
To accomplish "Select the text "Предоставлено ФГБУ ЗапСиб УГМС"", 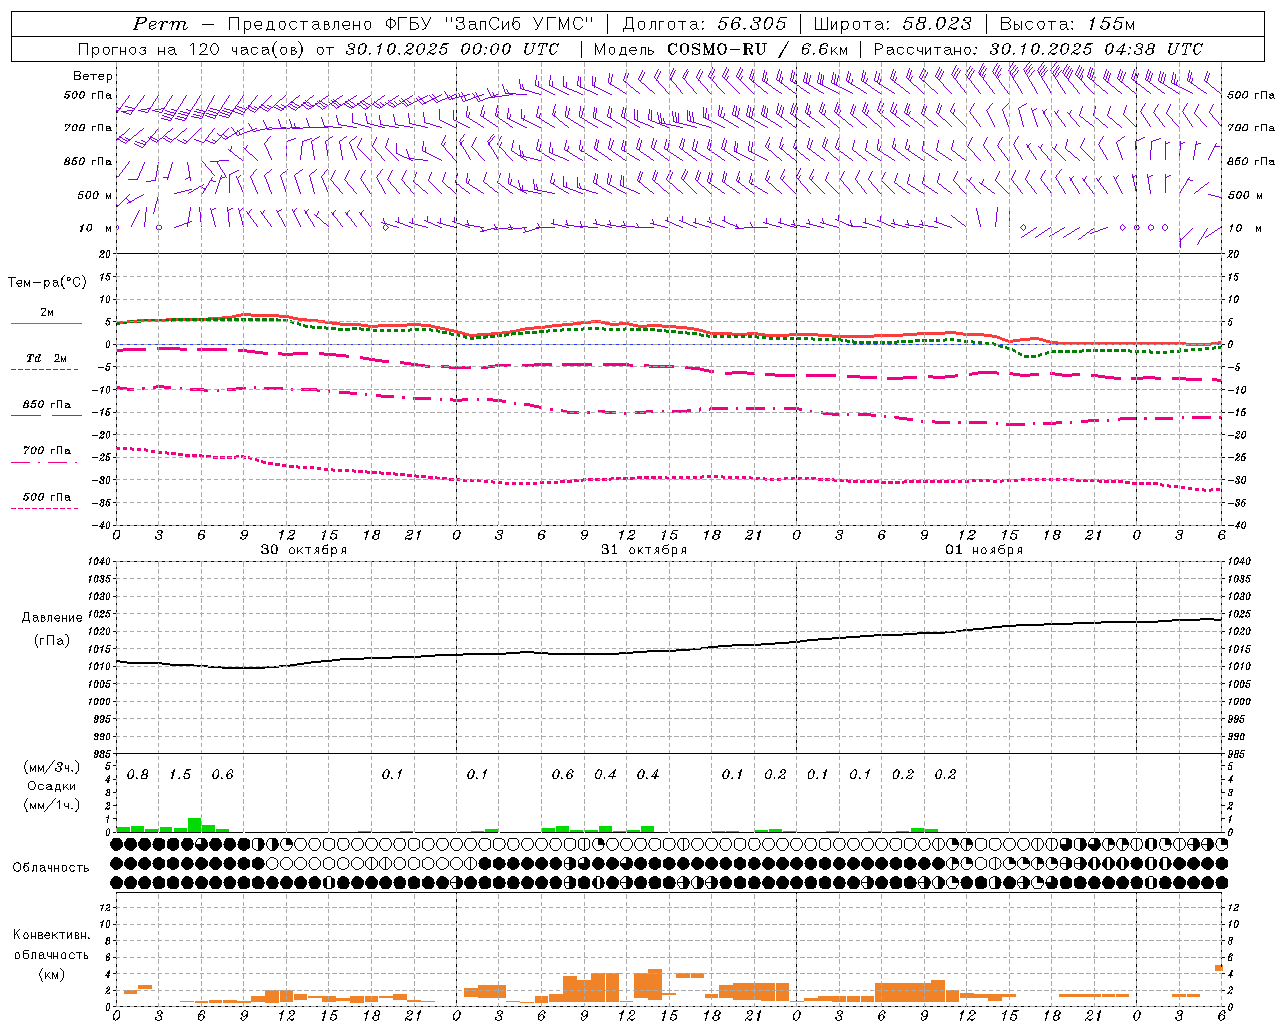I will 410,24.
